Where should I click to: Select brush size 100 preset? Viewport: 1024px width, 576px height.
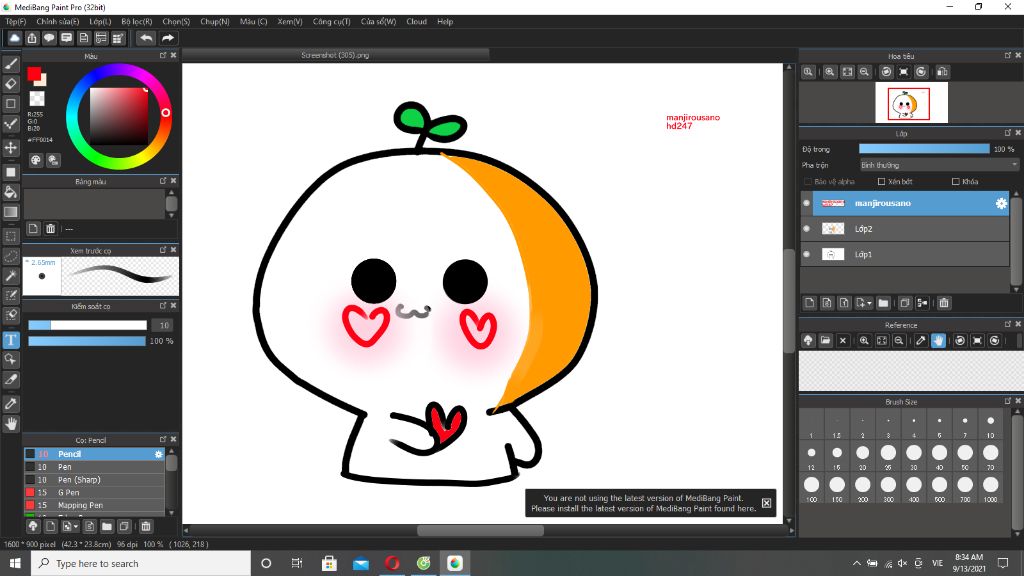pos(811,485)
